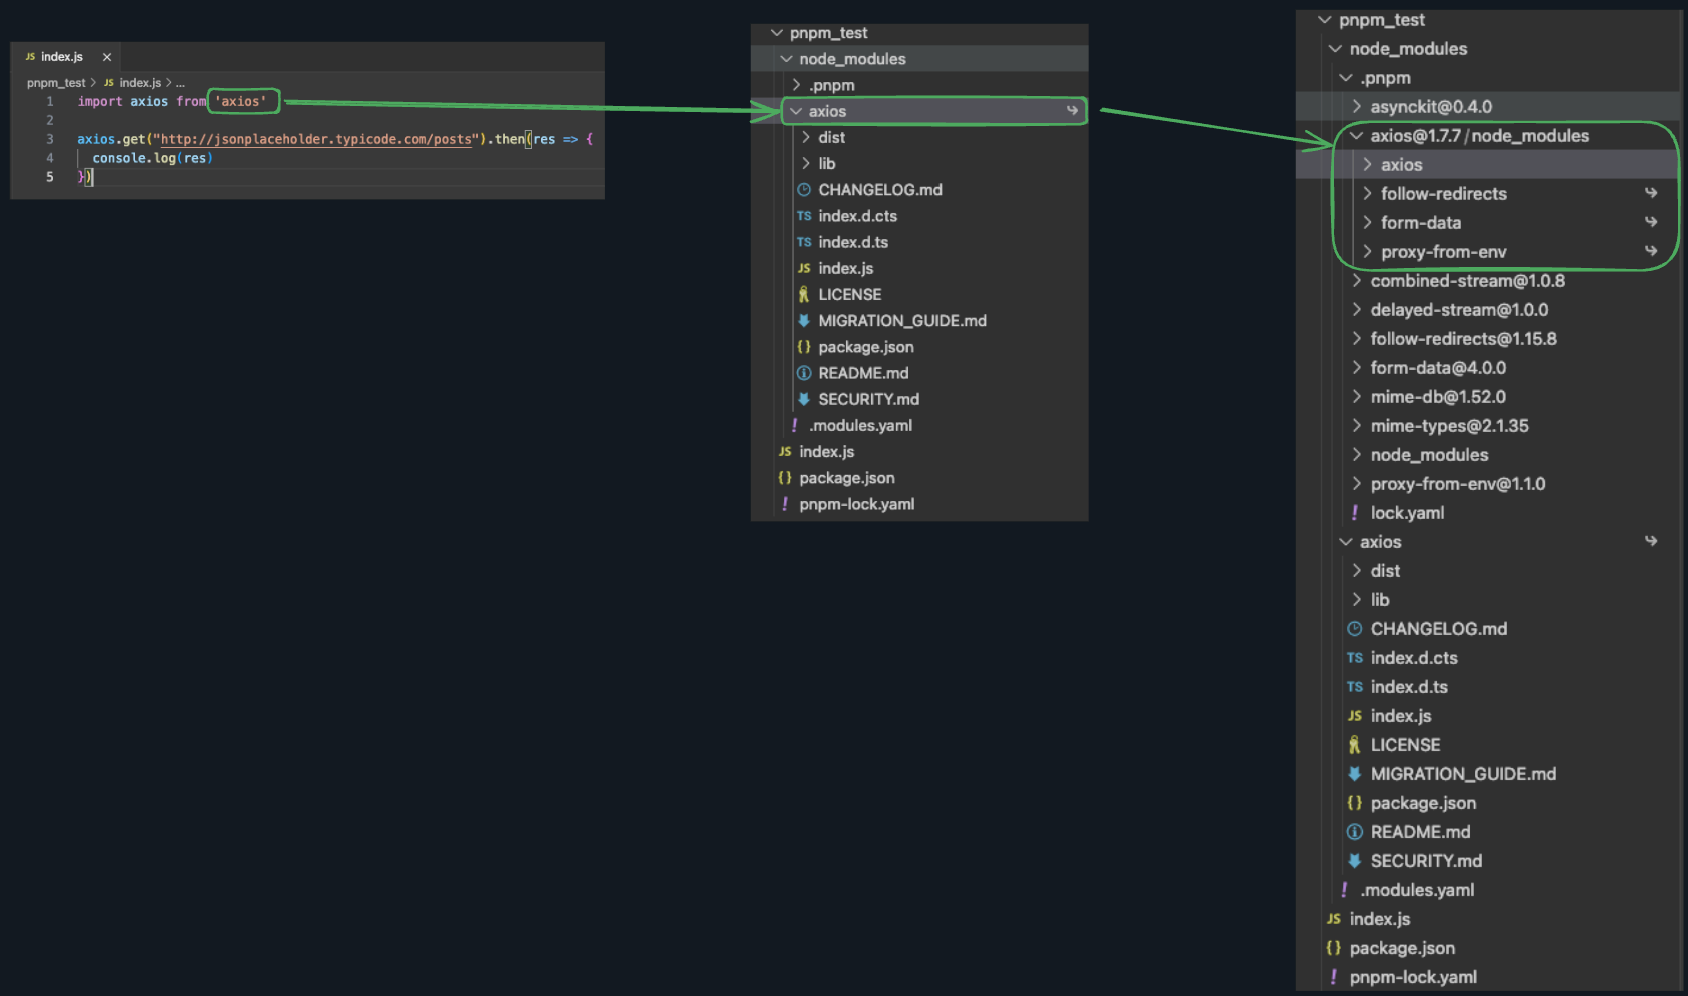Image resolution: width=1688 pixels, height=996 pixels.
Task: Click line number 3 in the editor gutter
Action: pyautogui.click(x=50, y=139)
